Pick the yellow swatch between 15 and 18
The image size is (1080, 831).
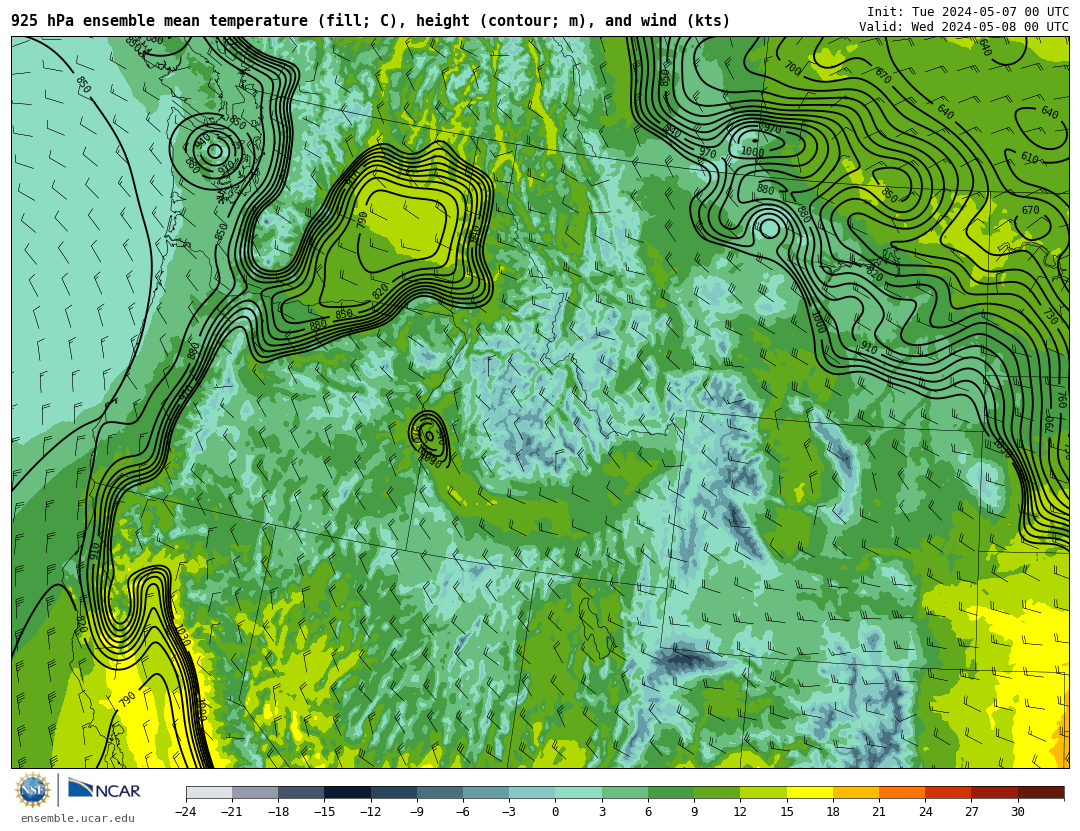point(809,792)
